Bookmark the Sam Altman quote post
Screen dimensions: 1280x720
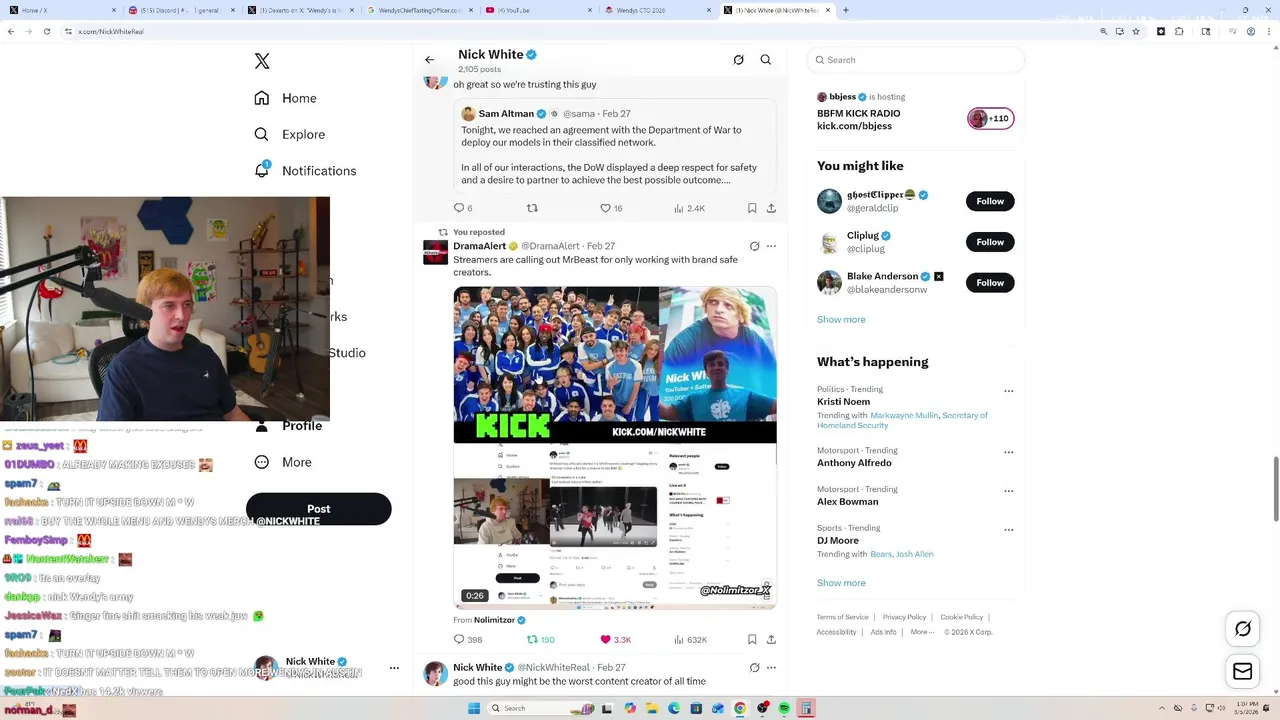pos(752,208)
